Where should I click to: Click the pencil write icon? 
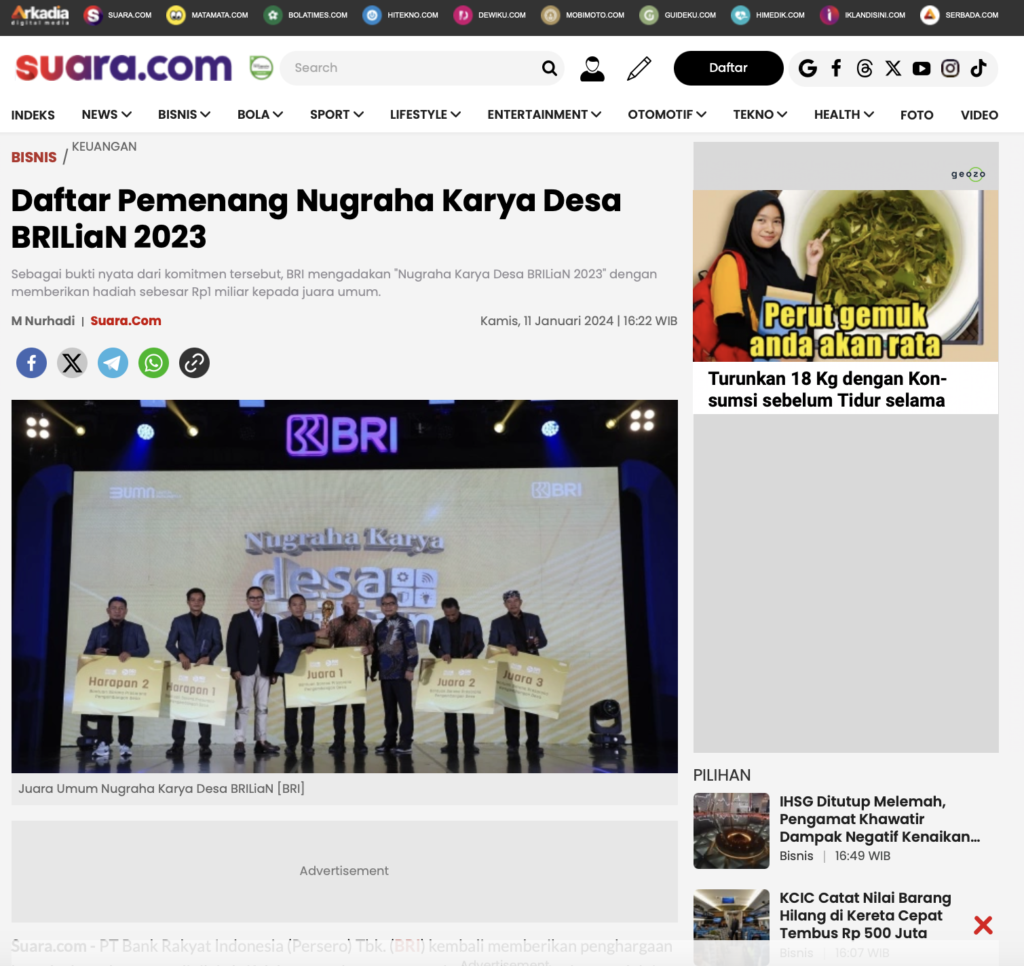[639, 68]
